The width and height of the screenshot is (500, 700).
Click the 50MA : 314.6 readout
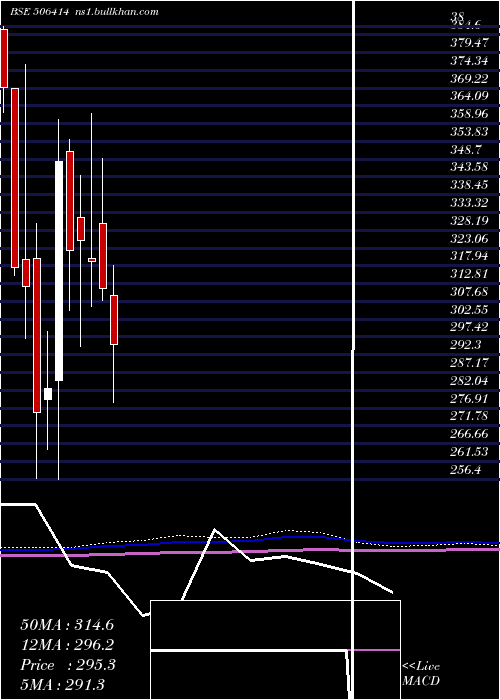pyautogui.click(x=67, y=625)
